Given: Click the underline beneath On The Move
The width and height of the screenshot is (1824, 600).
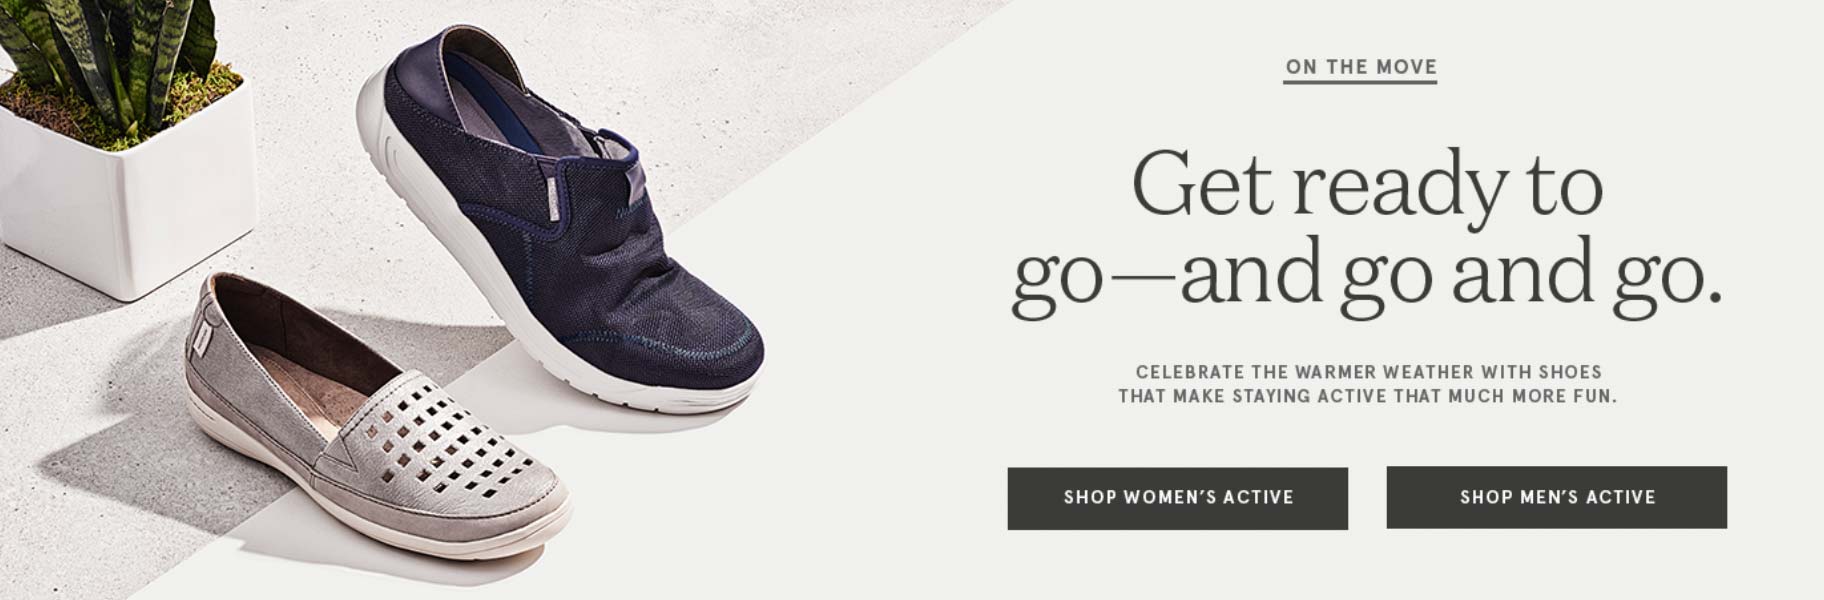Looking at the screenshot, I should pyautogui.click(x=1361, y=81).
